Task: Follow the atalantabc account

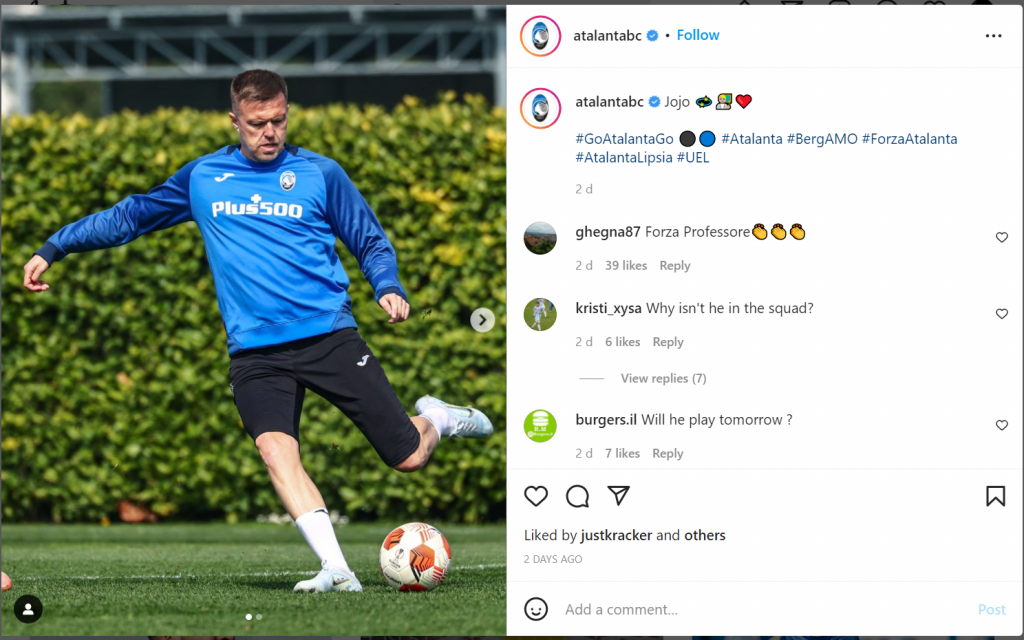Action: pyautogui.click(x=697, y=35)
